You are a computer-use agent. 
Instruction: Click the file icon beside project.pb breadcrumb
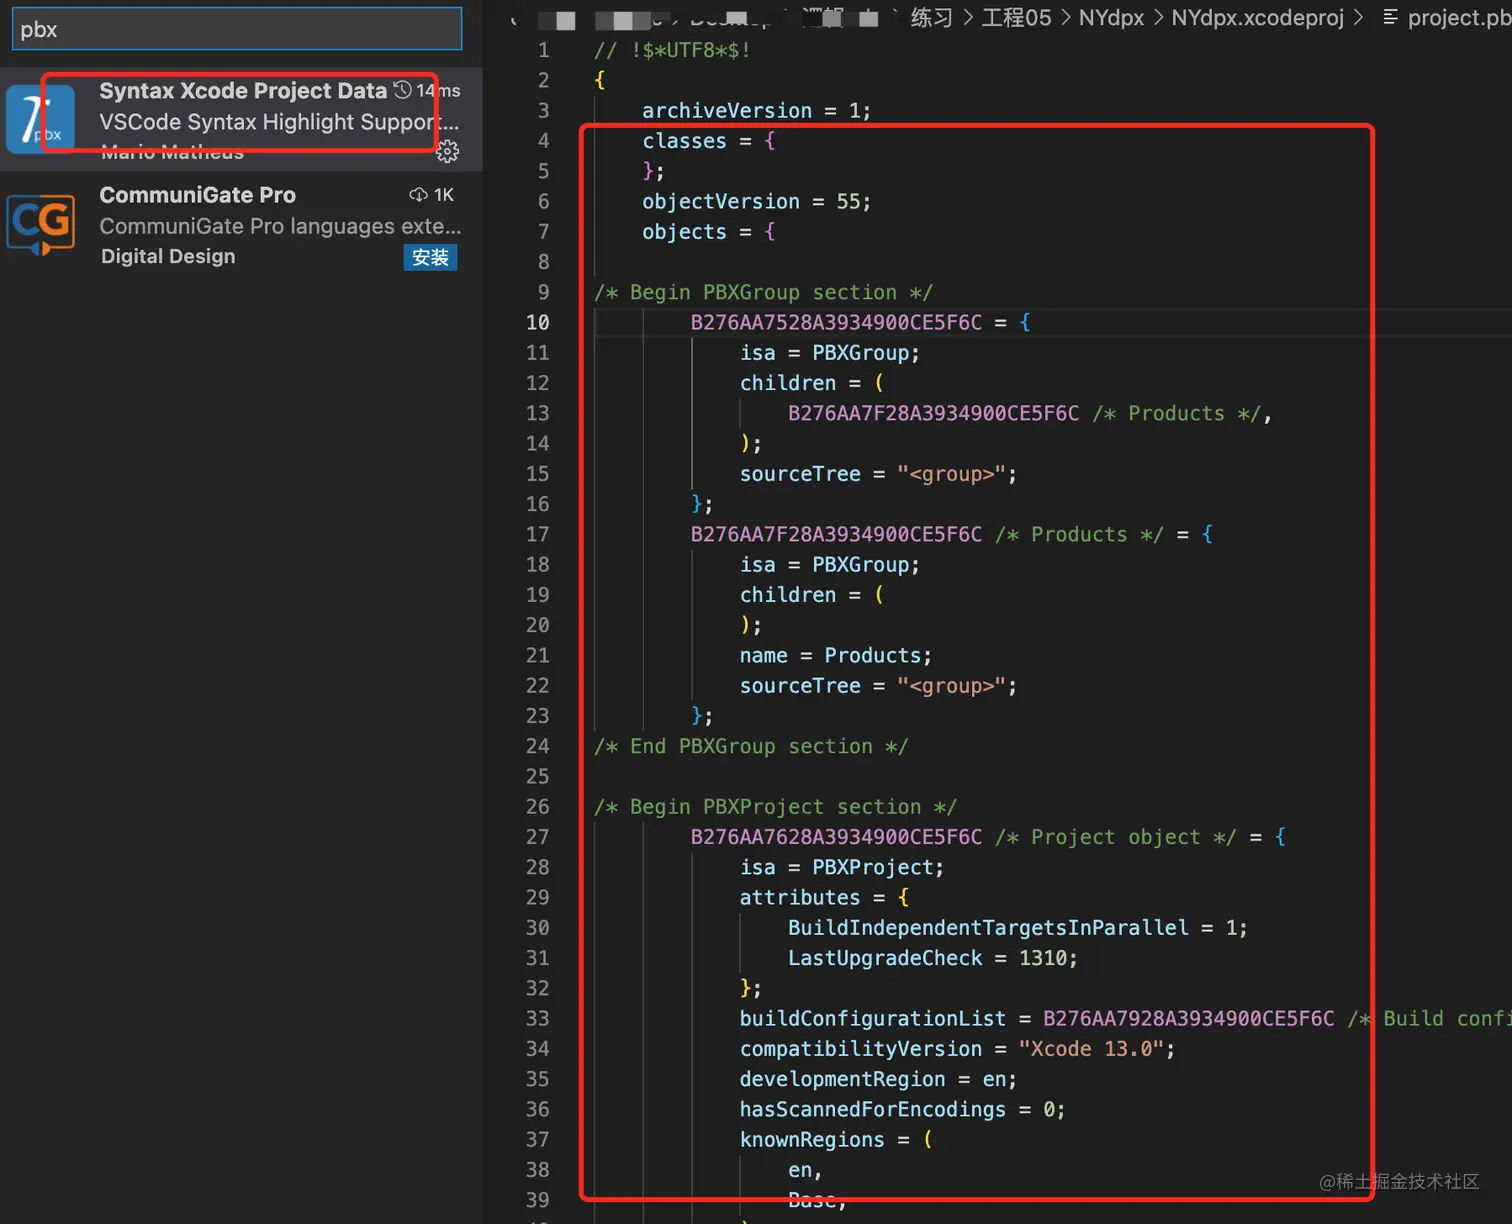(x=1390, y=17)
